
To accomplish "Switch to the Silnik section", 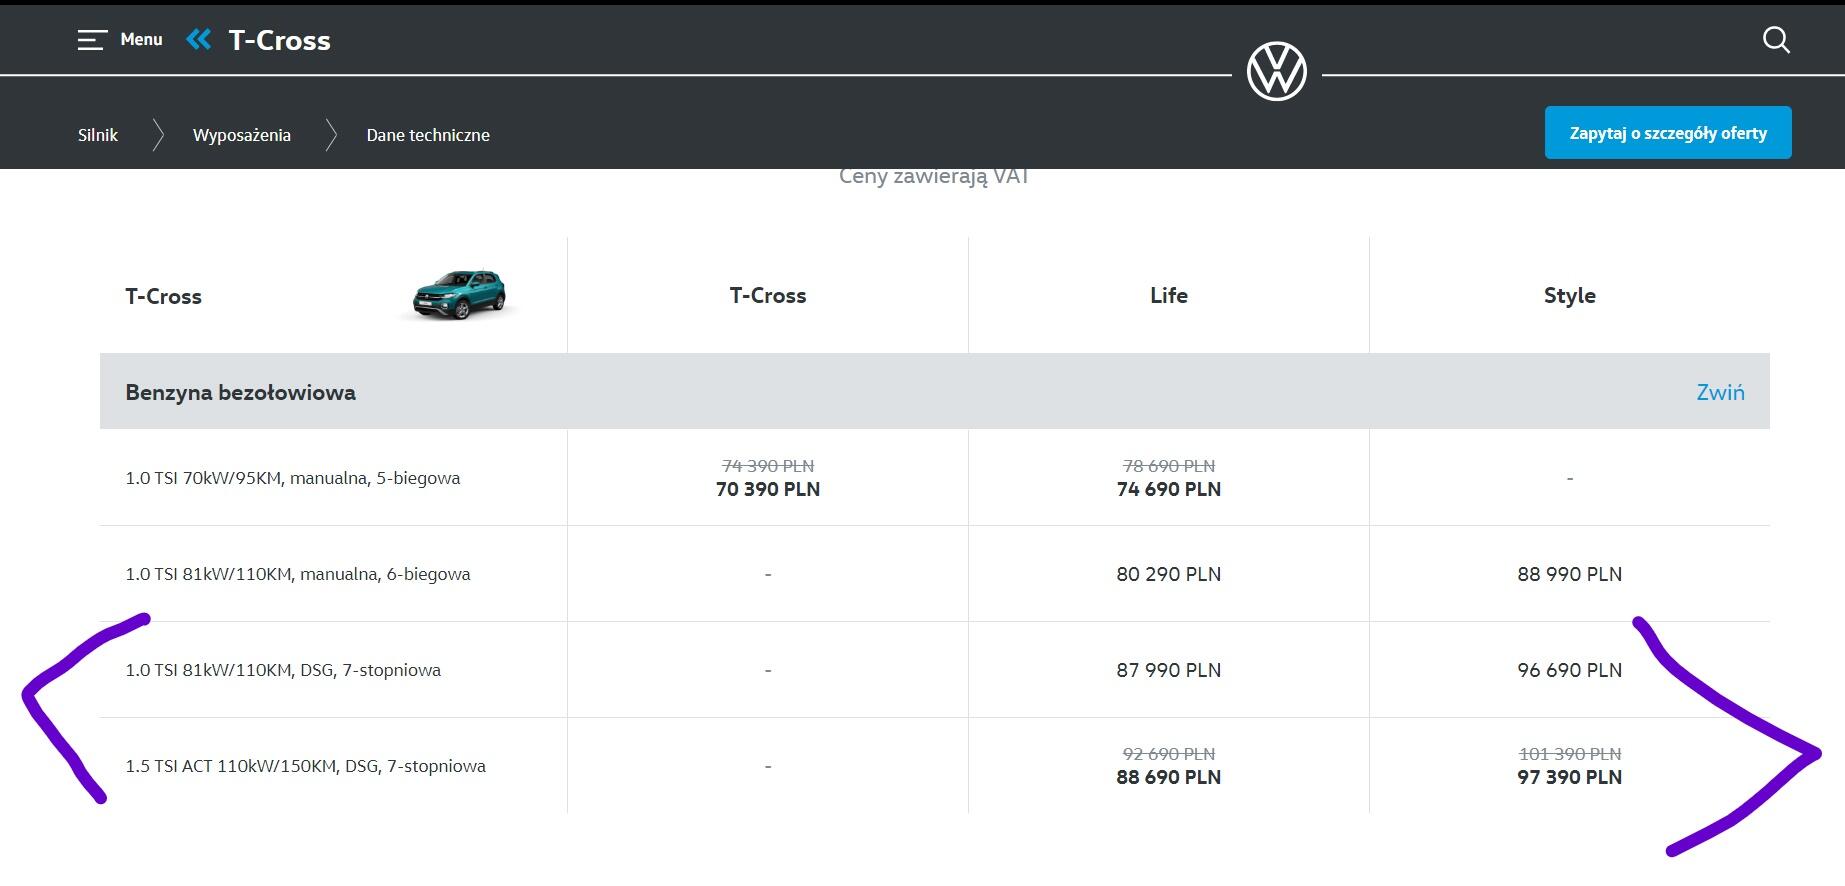I will tap(98, 135).
